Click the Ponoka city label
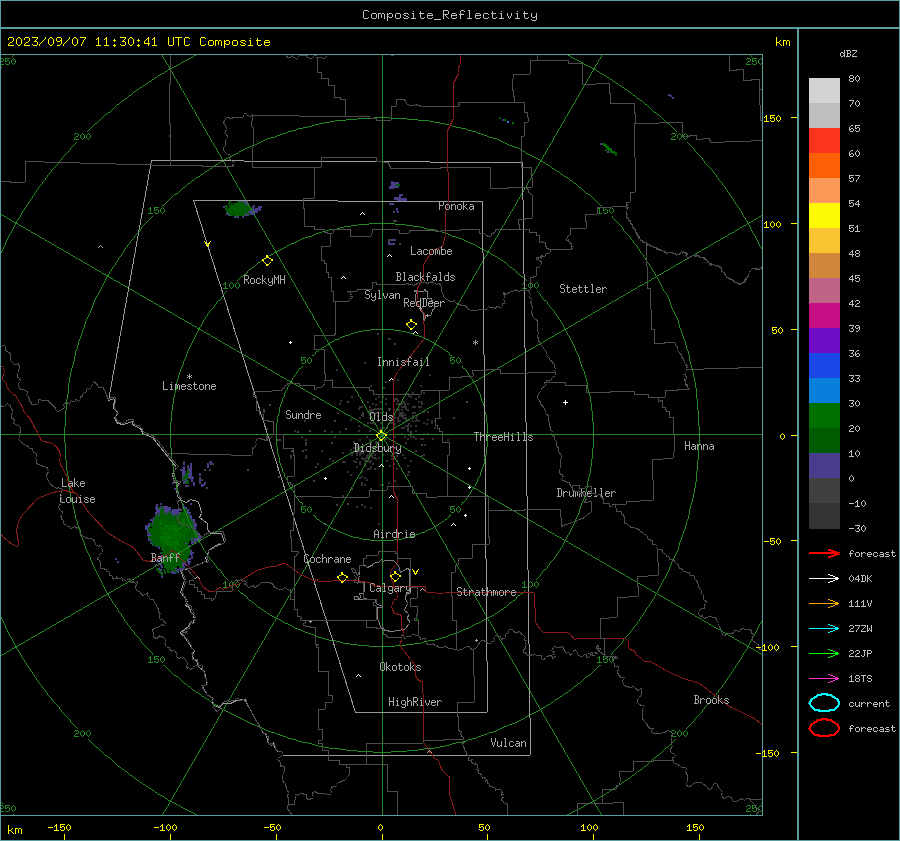Screen dimensions: 900x841 (456, 206)
